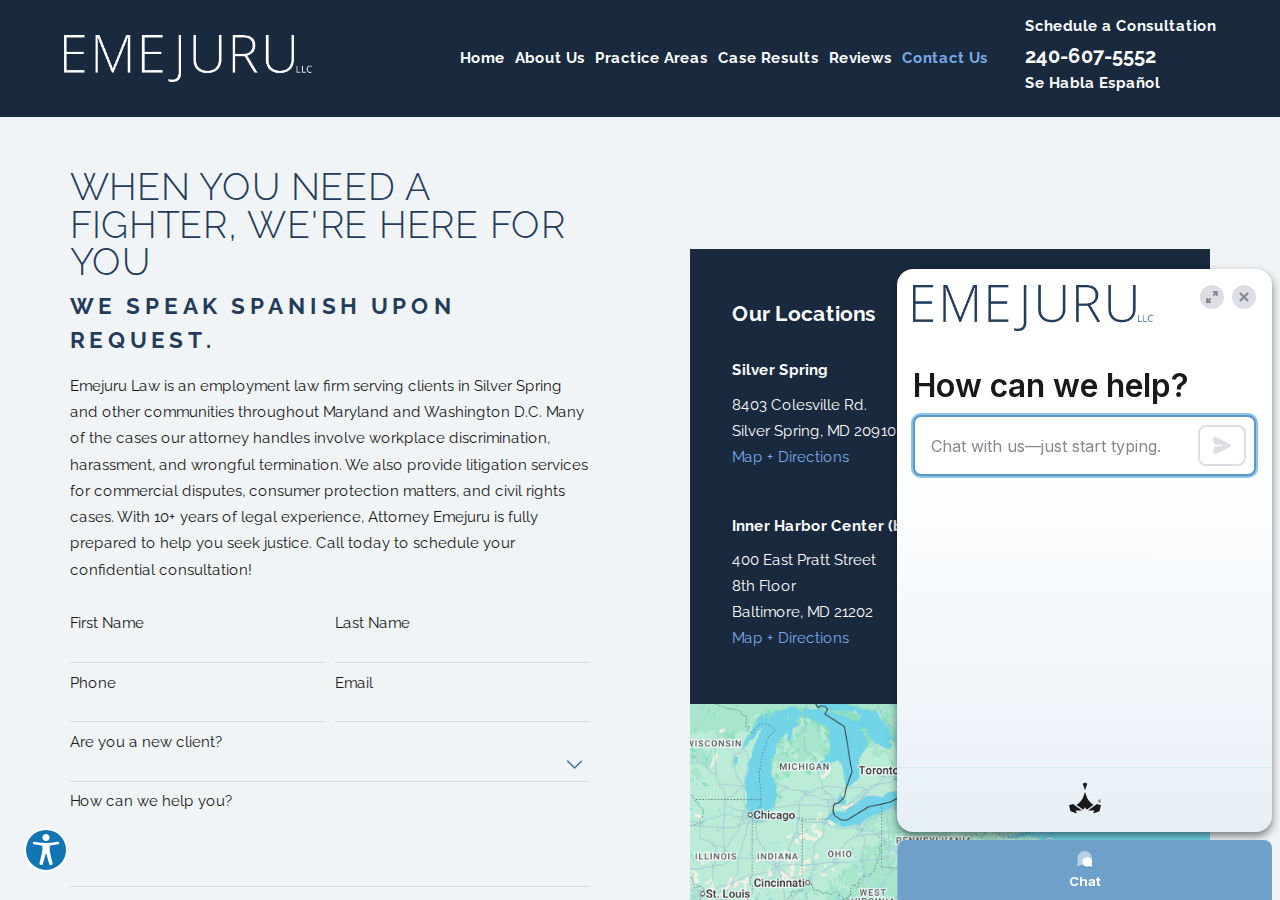Click 'How can we help?' chat heading

click(x=1050, y=385)
